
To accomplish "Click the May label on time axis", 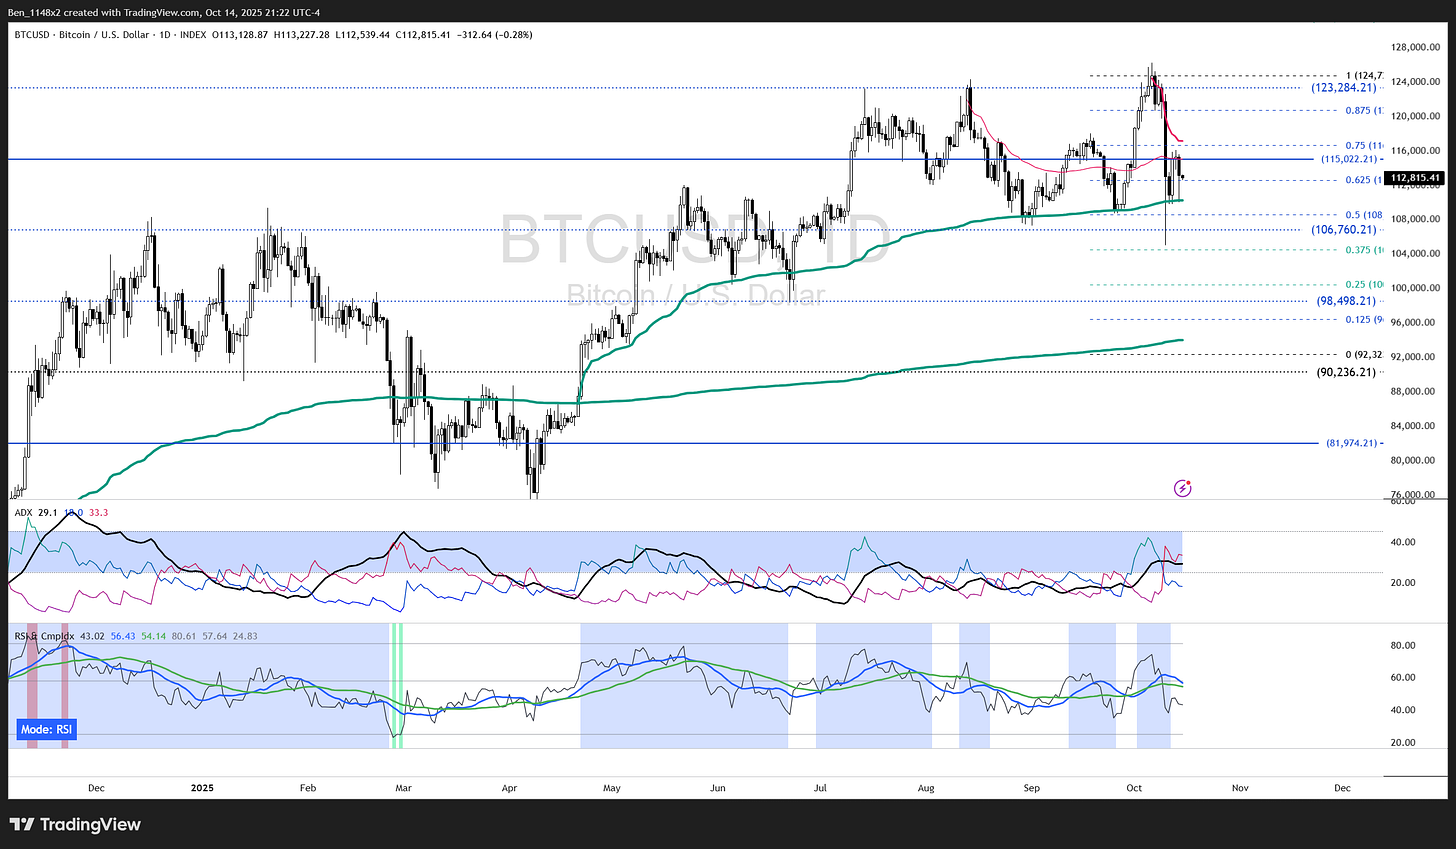I will (x=612, y=788).
